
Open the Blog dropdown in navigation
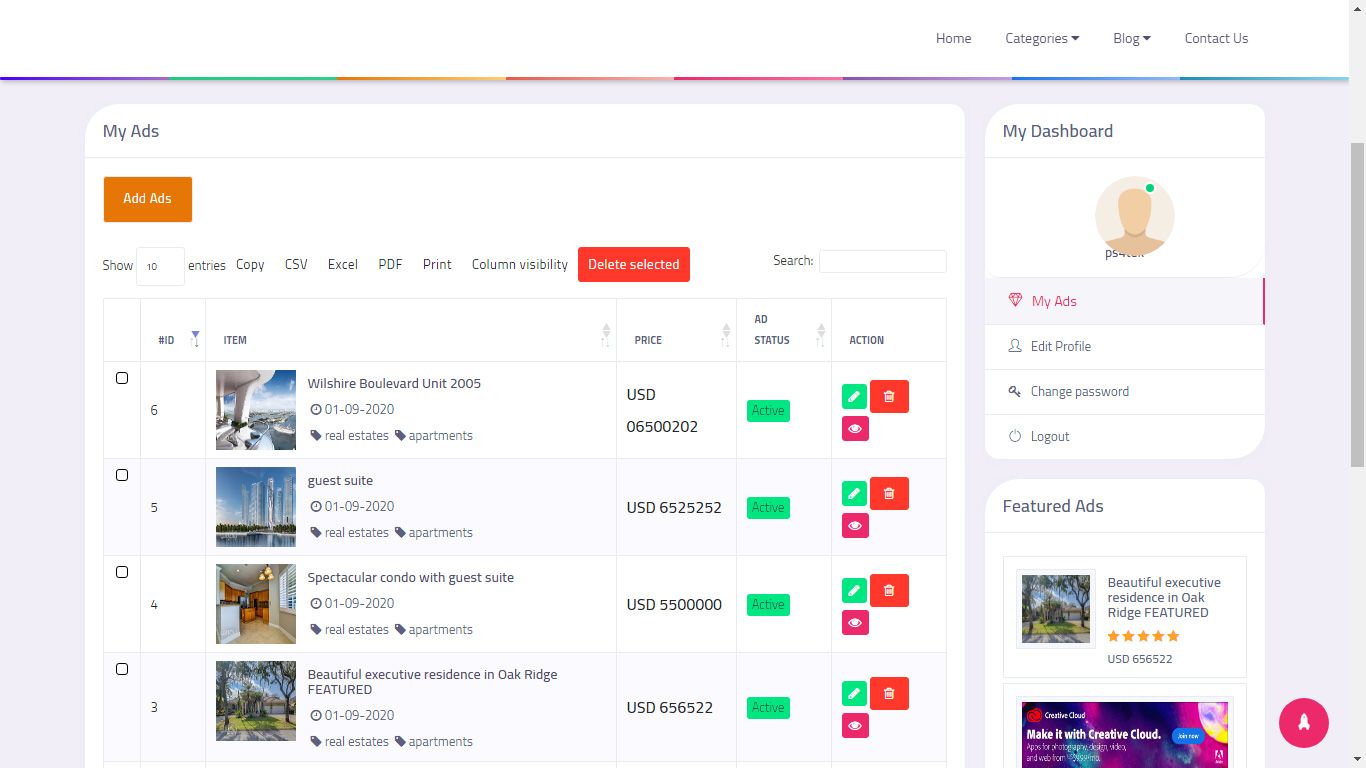(1131, 38)
